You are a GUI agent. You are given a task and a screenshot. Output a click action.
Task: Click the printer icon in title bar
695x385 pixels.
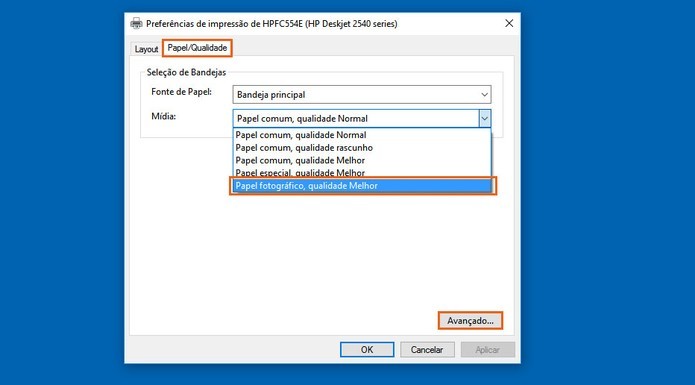point(137,23)
